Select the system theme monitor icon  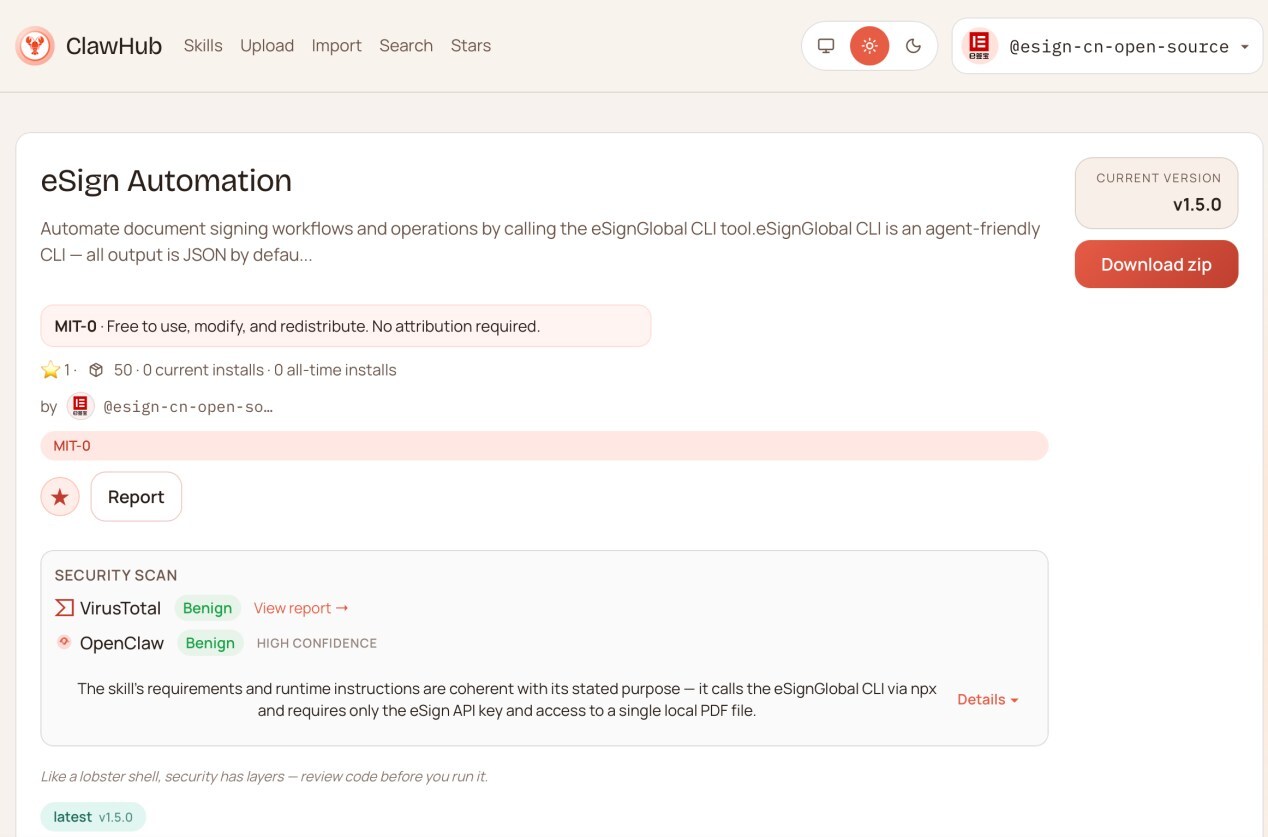tap(826, 46)
